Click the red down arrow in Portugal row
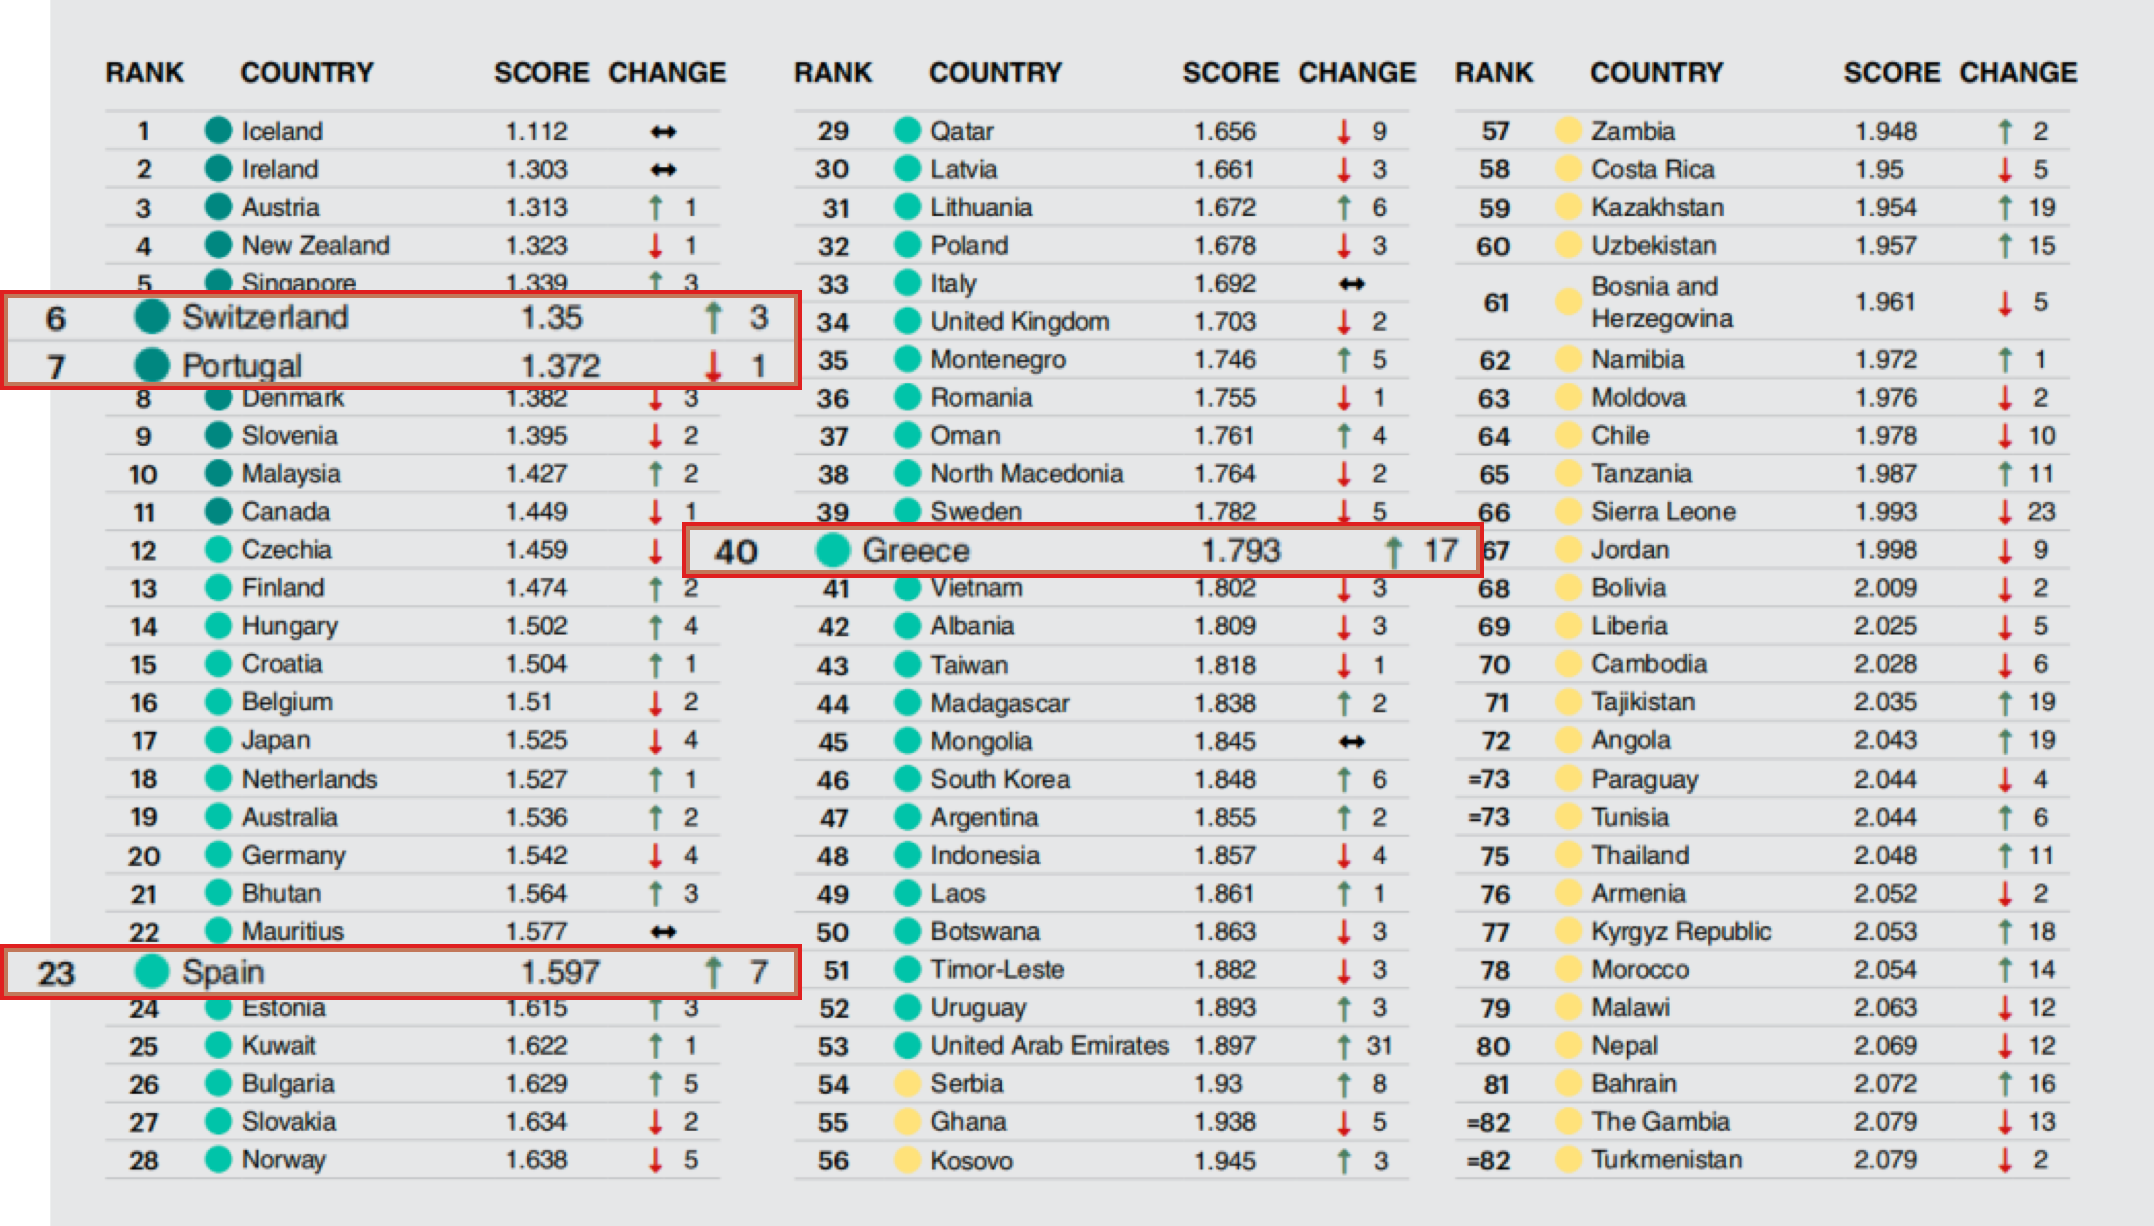Screen dimensions: 2154x1226 [713, 366]
